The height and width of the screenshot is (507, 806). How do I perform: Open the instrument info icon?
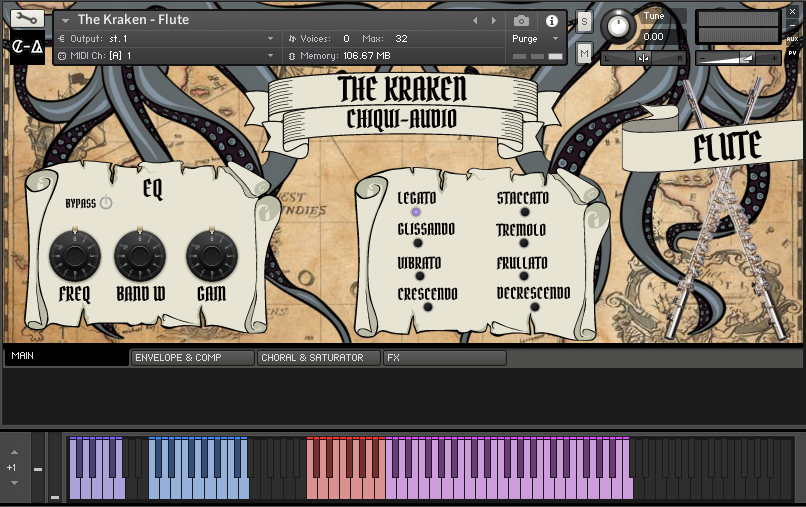[x=552, y=21]
